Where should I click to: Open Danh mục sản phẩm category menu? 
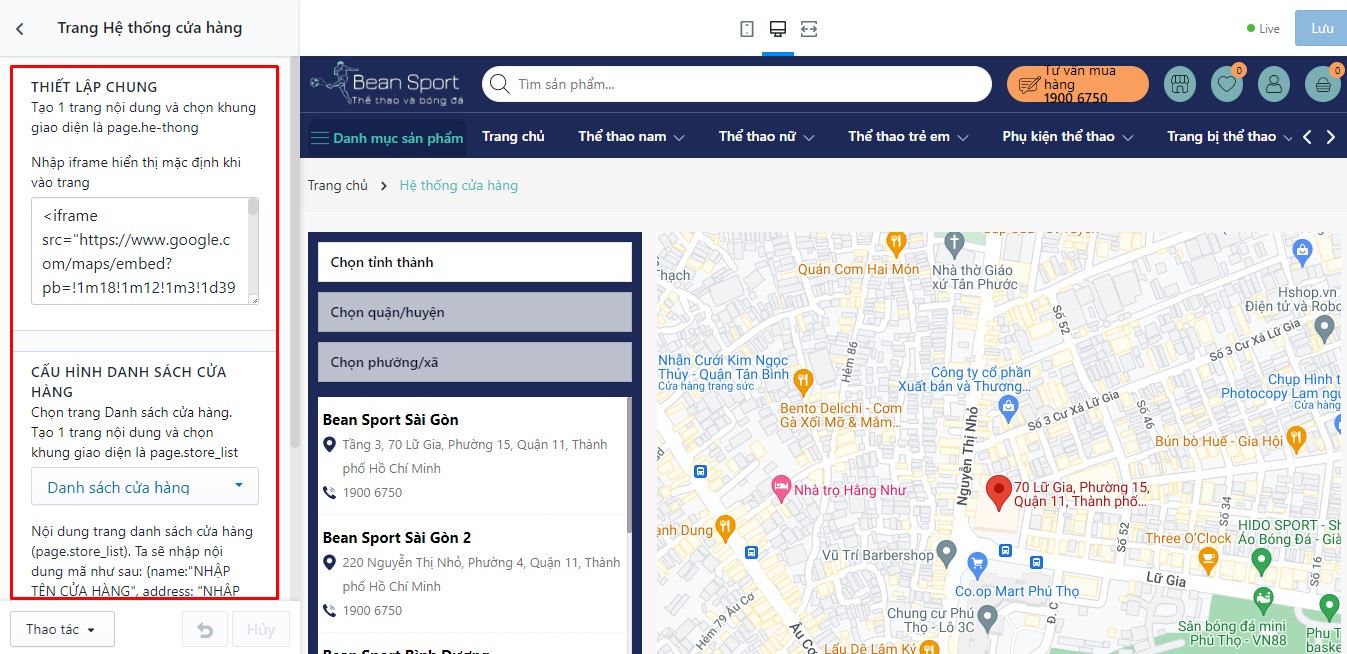(x=387, y=138)
